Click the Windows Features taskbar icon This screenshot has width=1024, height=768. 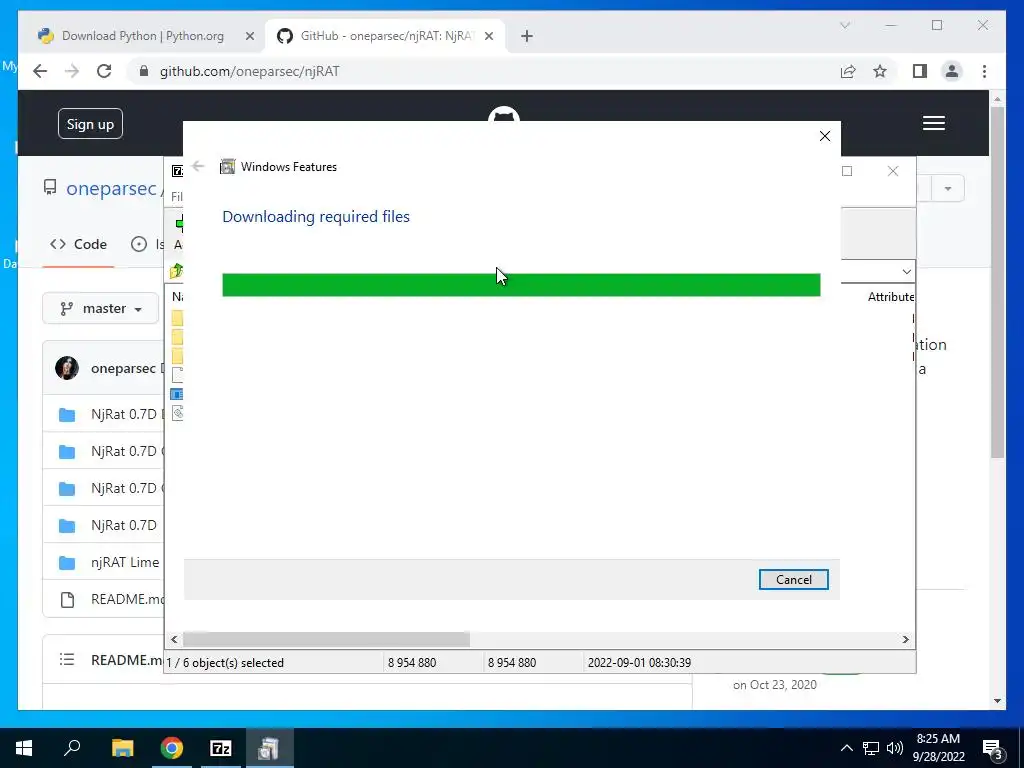(x=269, y=748)
